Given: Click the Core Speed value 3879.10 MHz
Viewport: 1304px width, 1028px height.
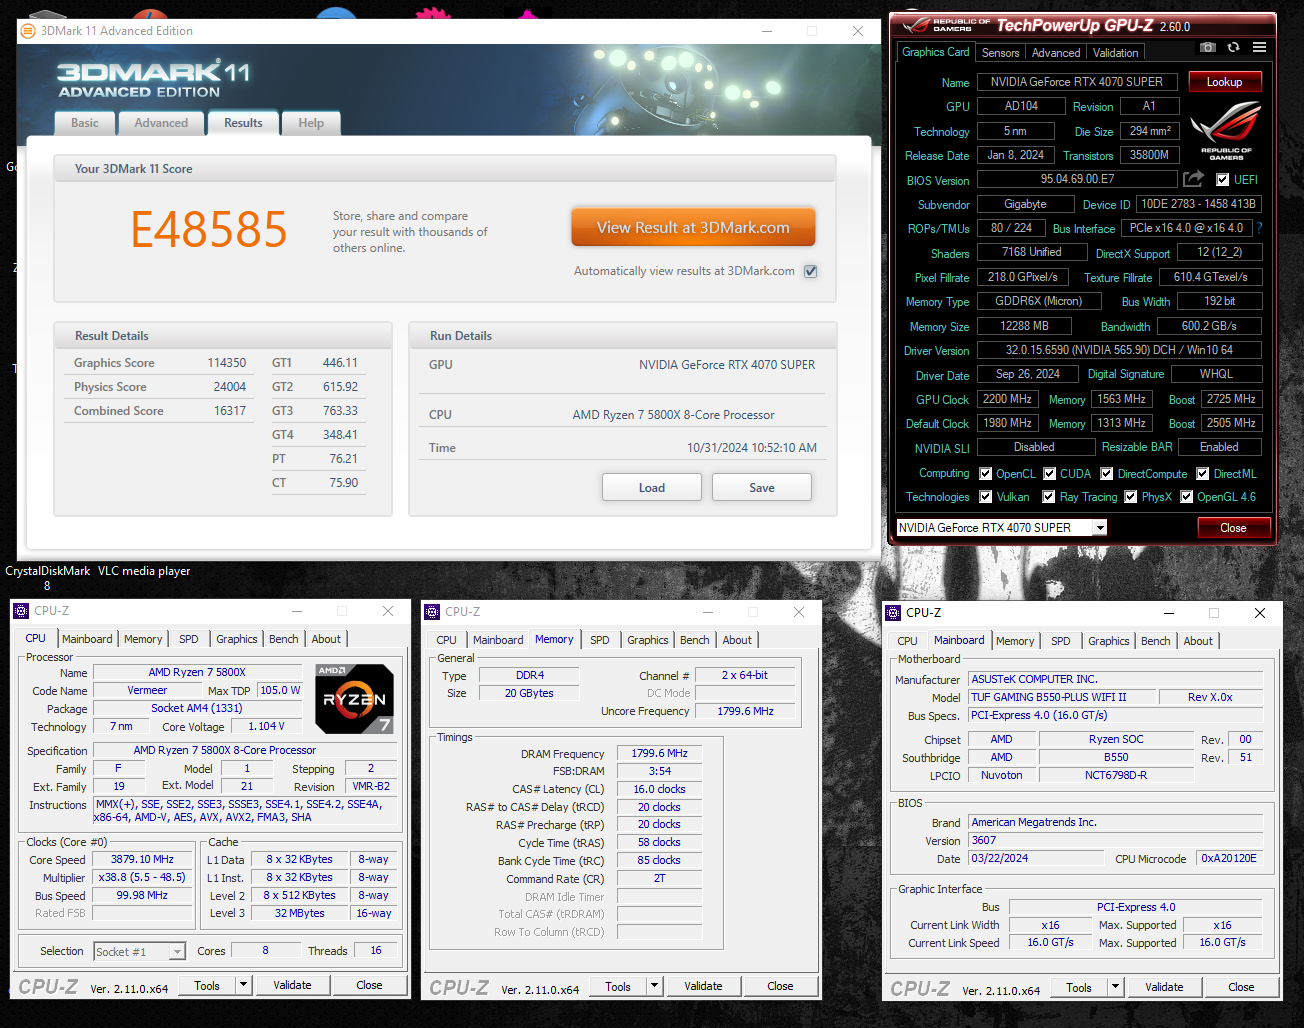Looking at the screenshot, I should click(x=142, y=859).
